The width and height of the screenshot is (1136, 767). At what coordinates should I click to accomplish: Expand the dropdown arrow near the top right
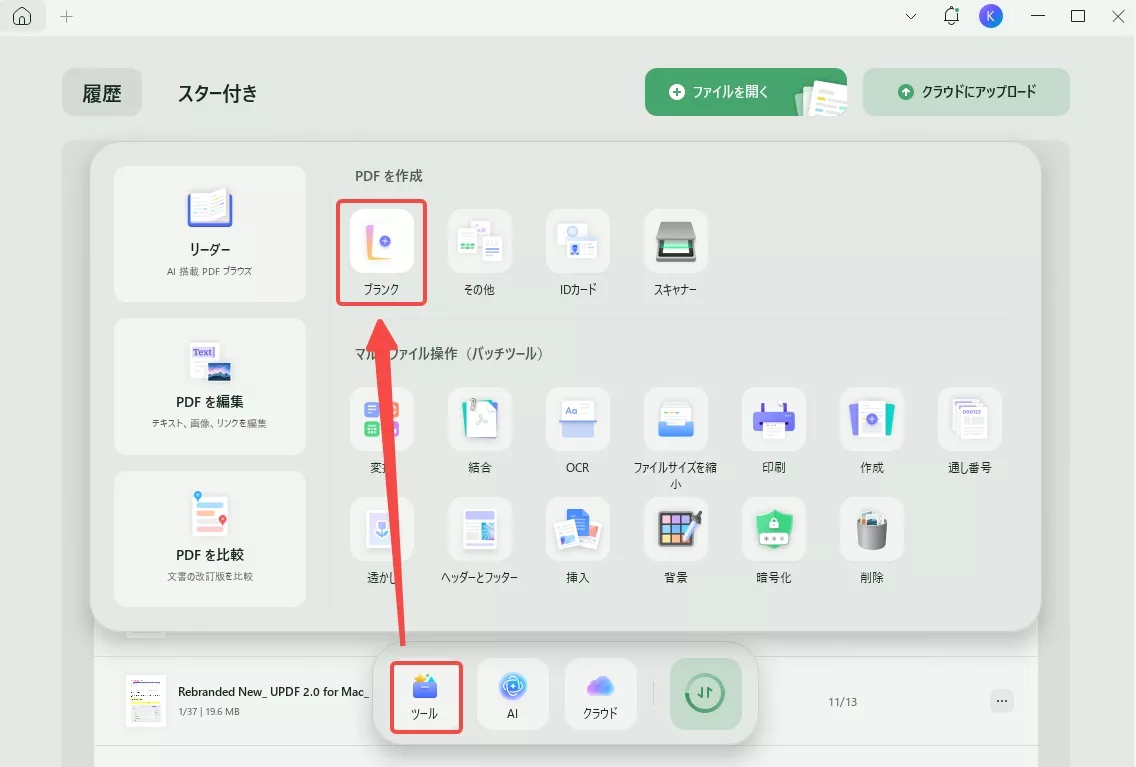[909, 16]
